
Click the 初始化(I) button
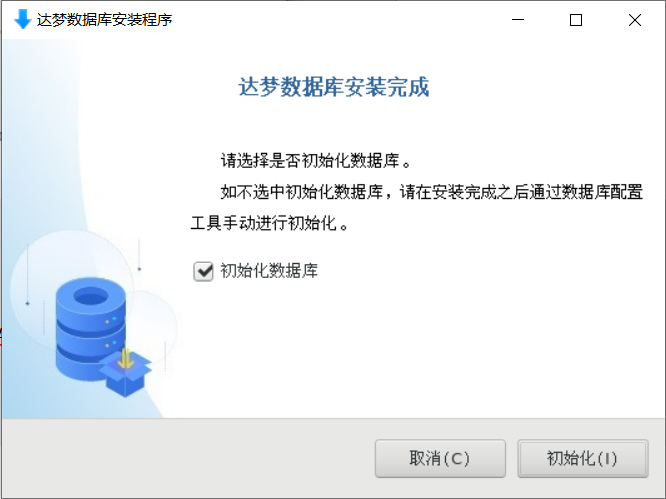pos(583,459)
